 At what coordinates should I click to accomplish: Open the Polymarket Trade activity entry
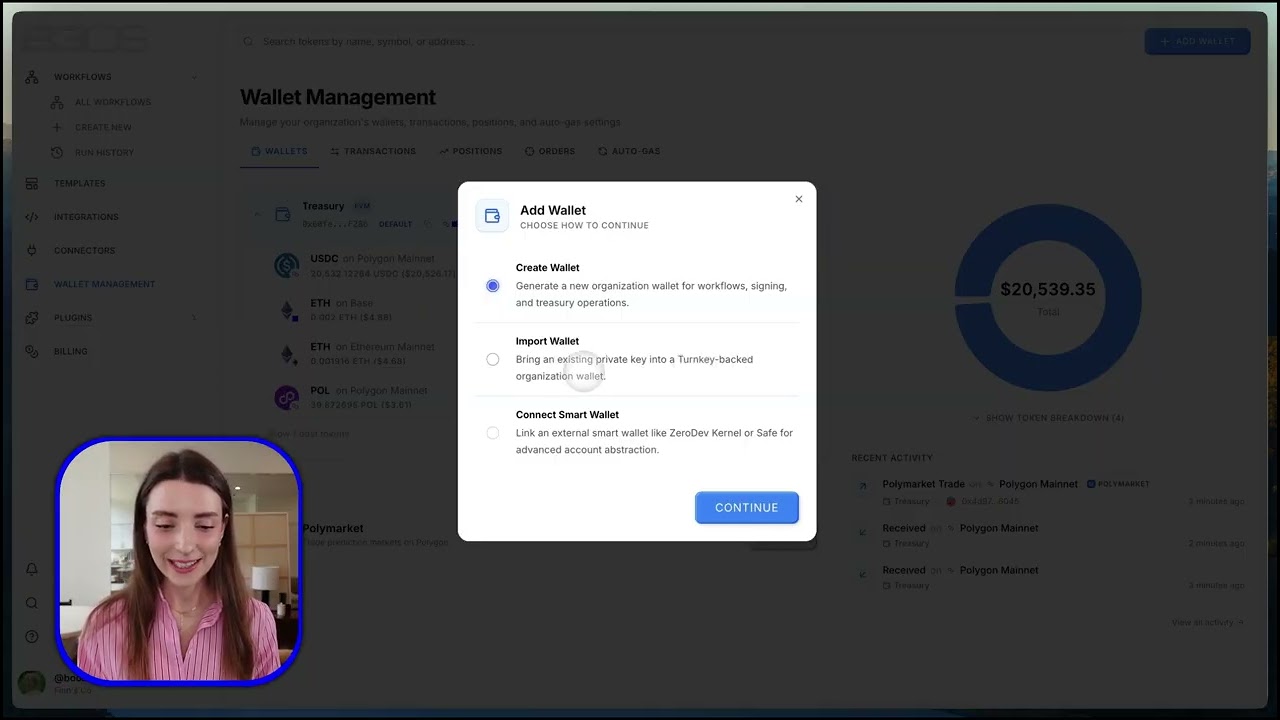[x=1048, y=492]
